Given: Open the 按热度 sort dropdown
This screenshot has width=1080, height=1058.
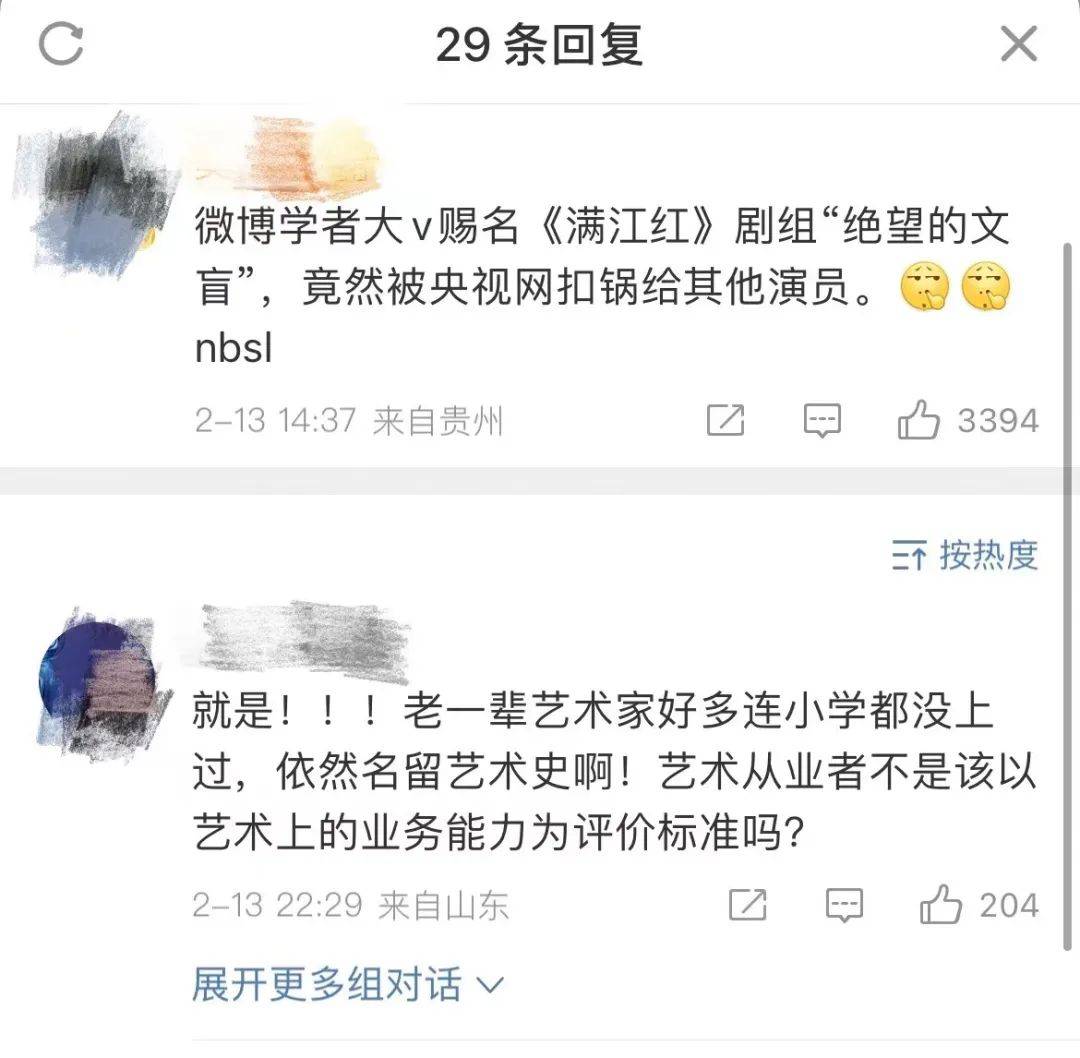Looking at the screenshot, I should tap(964, 555).
